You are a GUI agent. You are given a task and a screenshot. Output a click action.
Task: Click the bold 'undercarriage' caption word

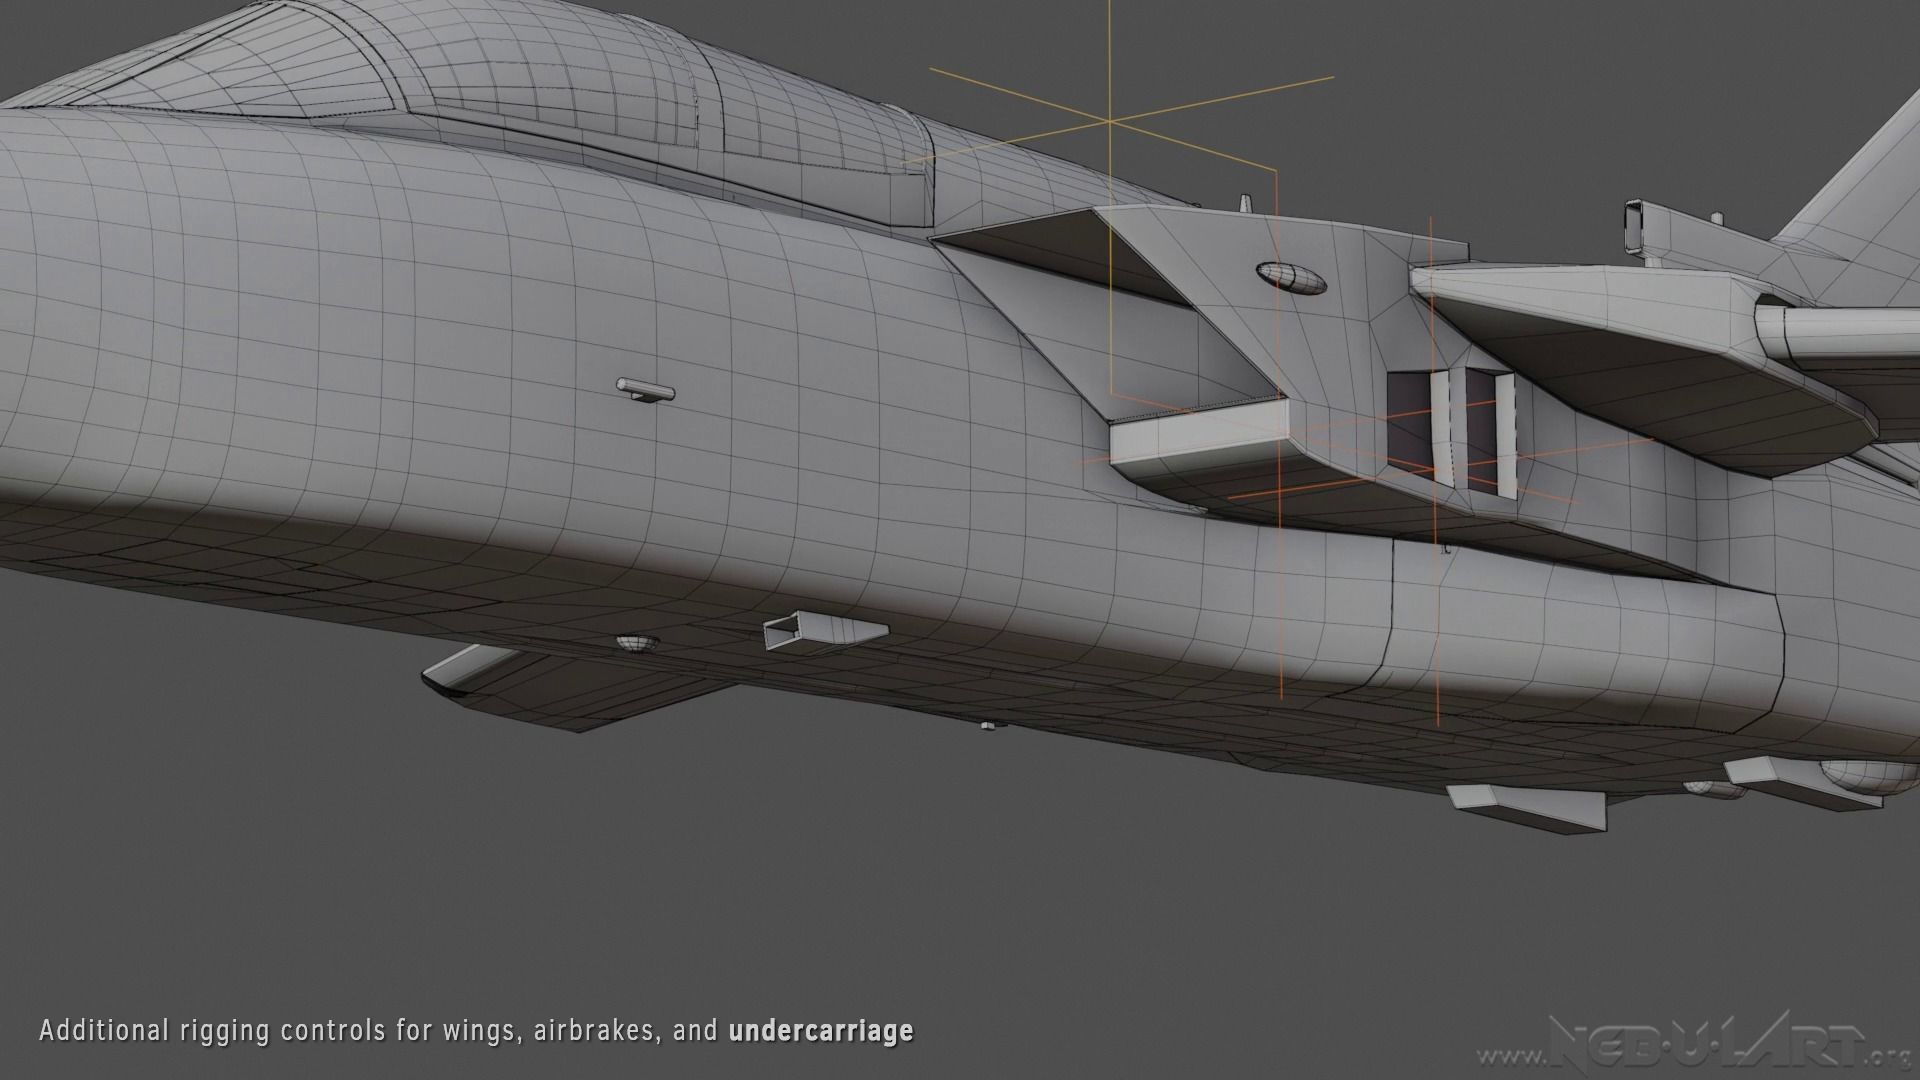[821, 1031]
